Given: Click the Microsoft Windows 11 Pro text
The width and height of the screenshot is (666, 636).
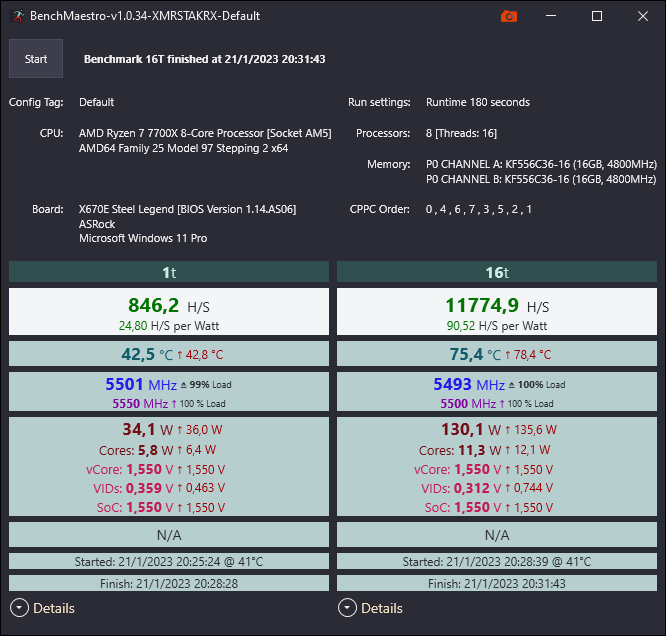Looking at the screenshot, I should (x=143, y=238).
